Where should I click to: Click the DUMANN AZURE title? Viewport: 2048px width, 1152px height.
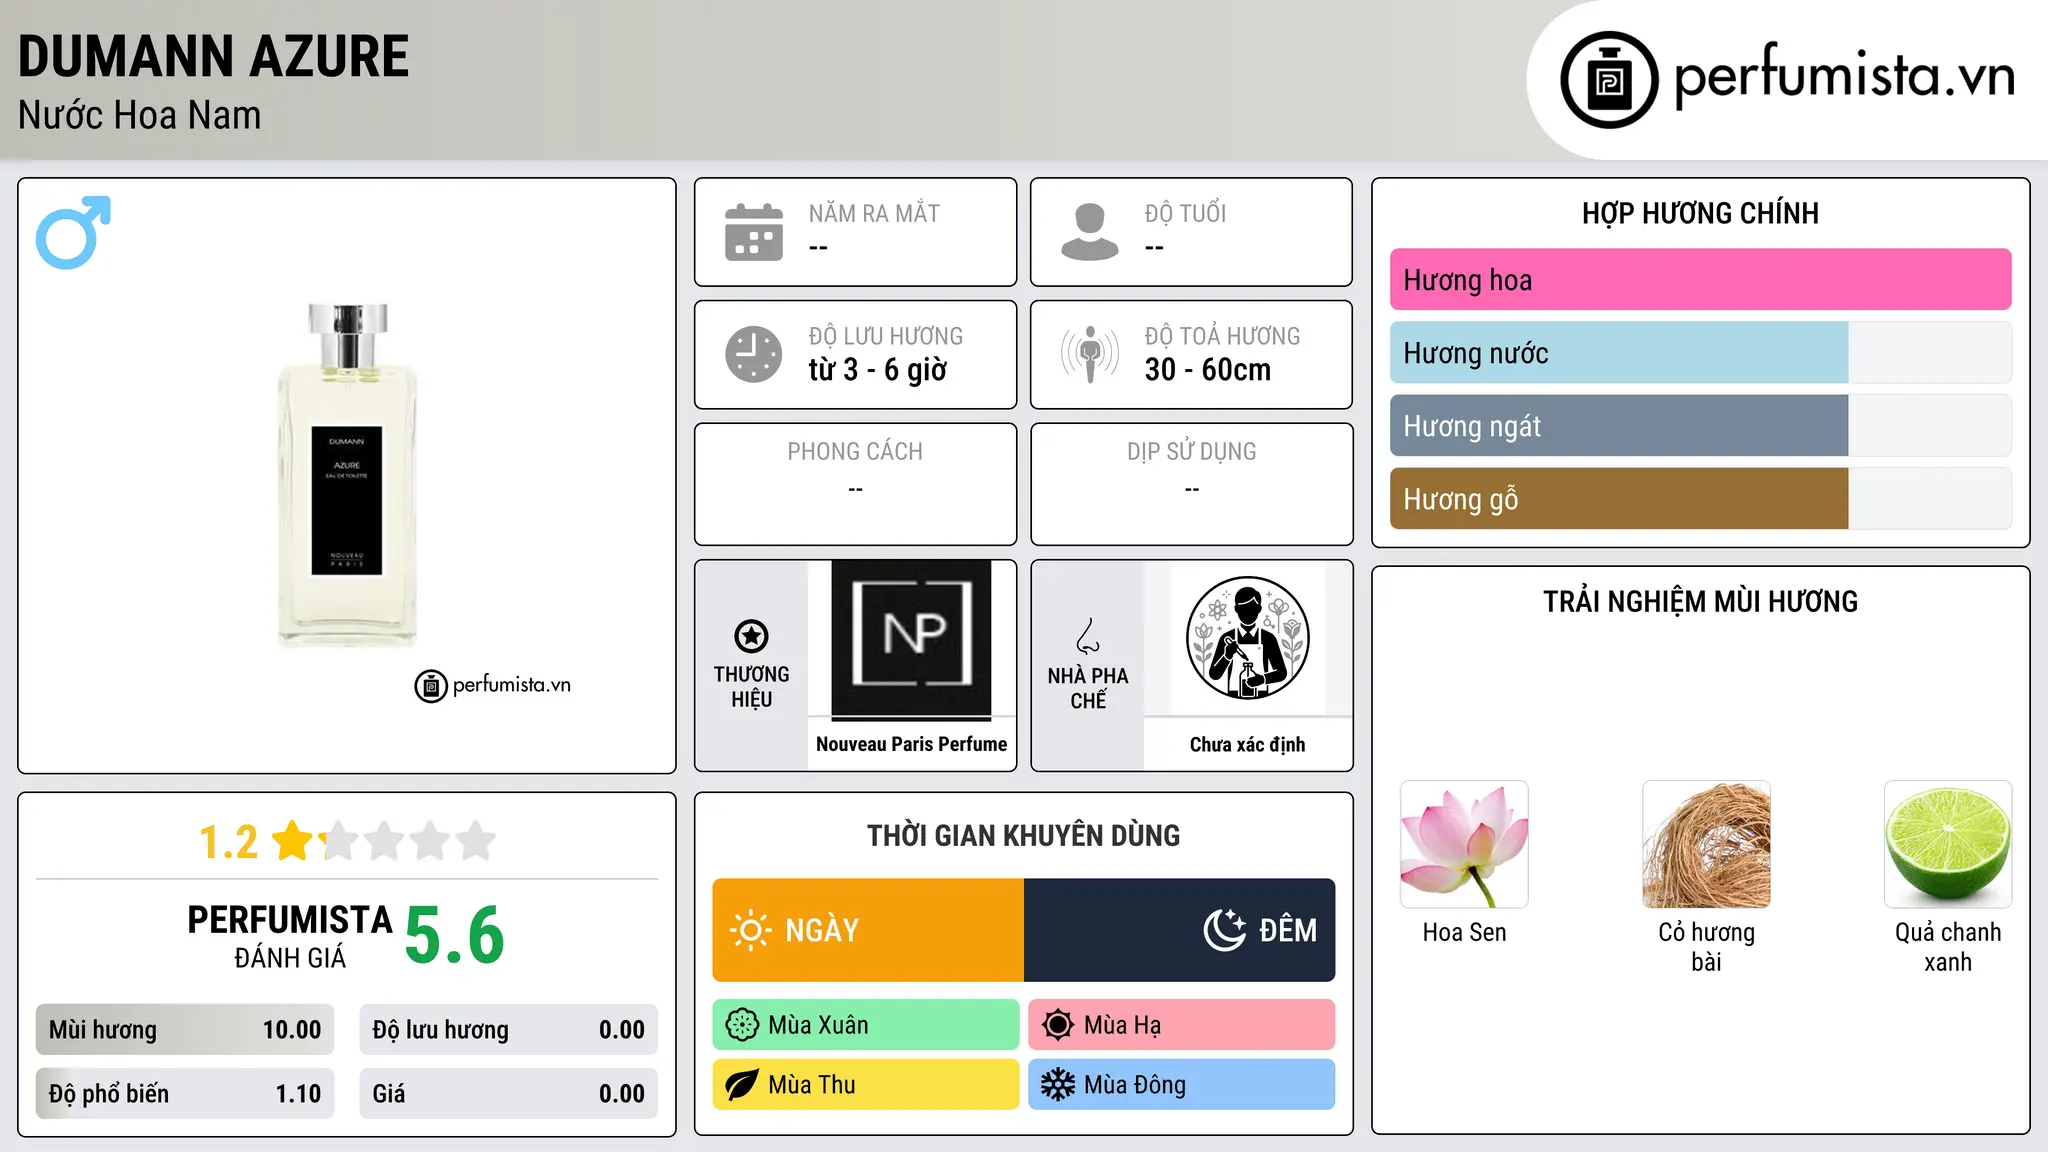pyautogui.click(x=214, y=57)
